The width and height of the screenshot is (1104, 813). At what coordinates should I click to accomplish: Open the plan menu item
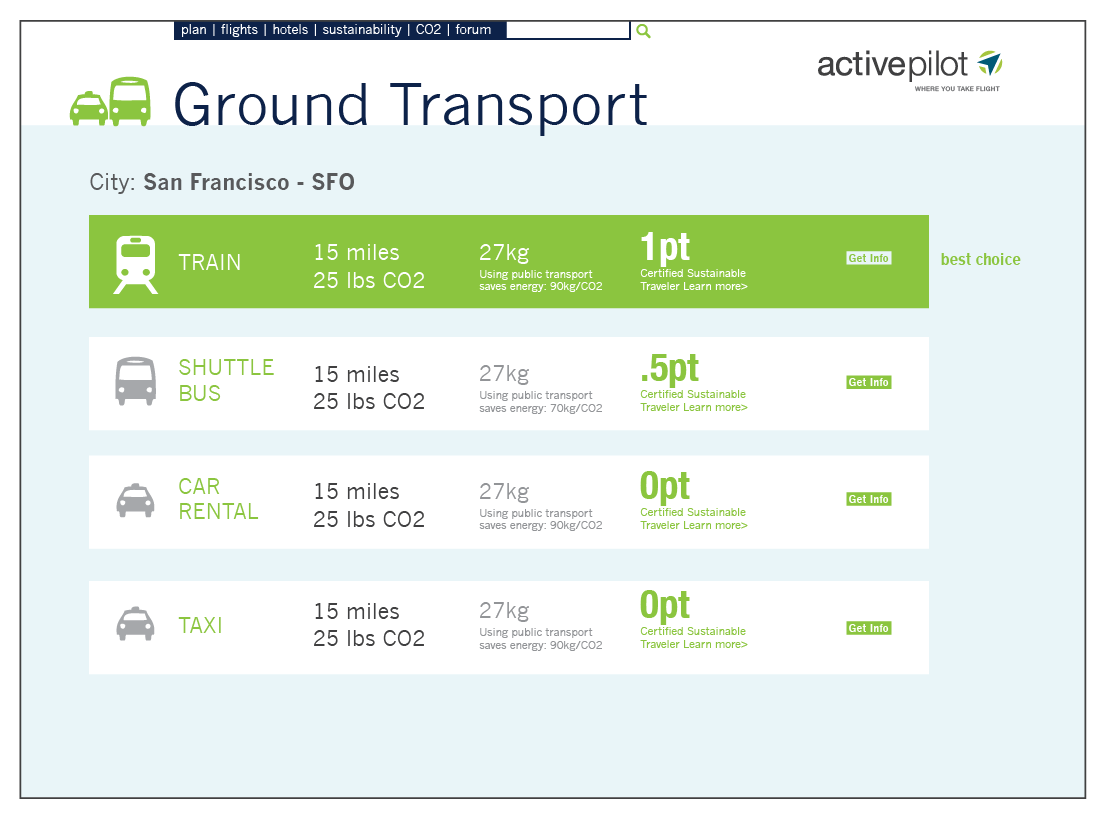[194, 30]
